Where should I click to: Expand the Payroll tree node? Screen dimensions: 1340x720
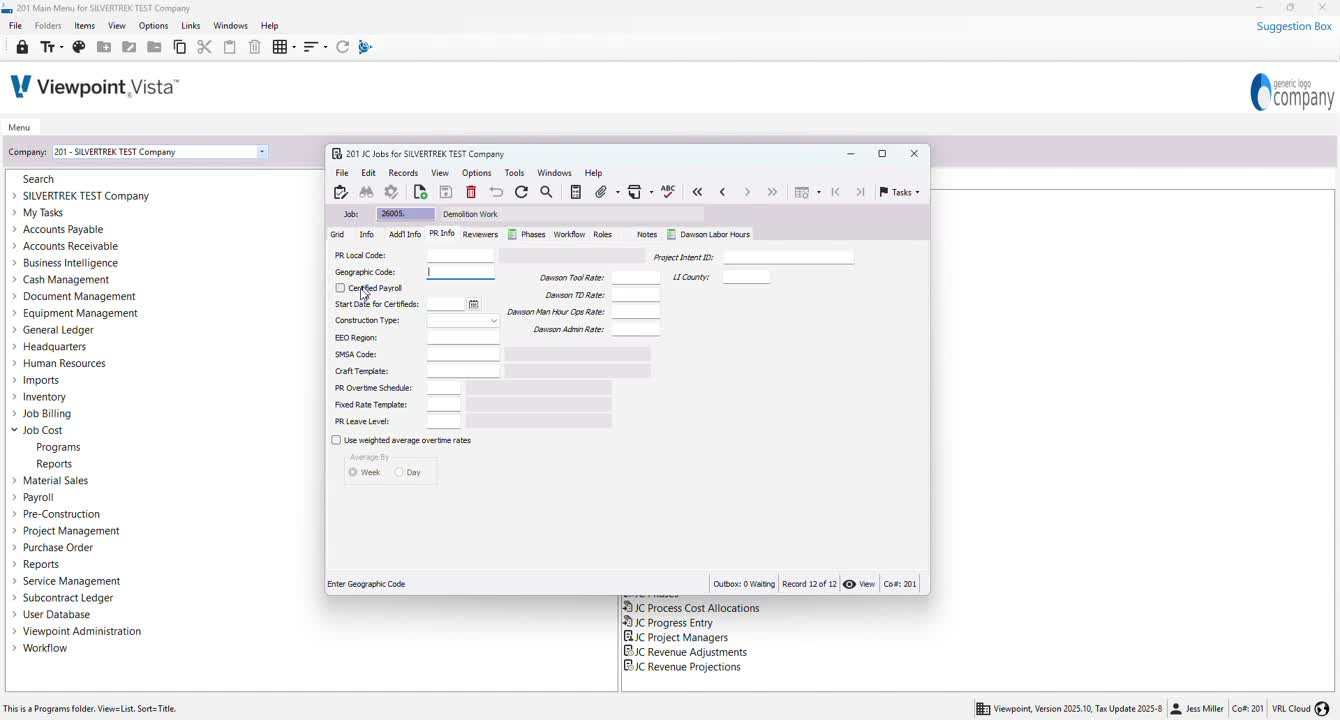tap(14, 497)
